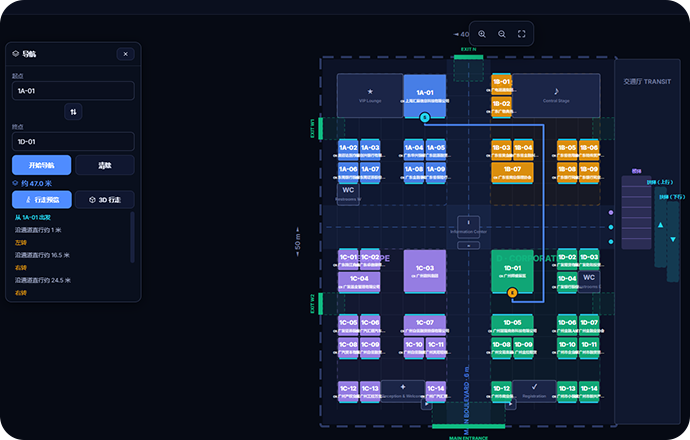Click the Central Stage music note
Image resolution: width=690 pixels, height=440 pixels.
(x=556, y=91)
